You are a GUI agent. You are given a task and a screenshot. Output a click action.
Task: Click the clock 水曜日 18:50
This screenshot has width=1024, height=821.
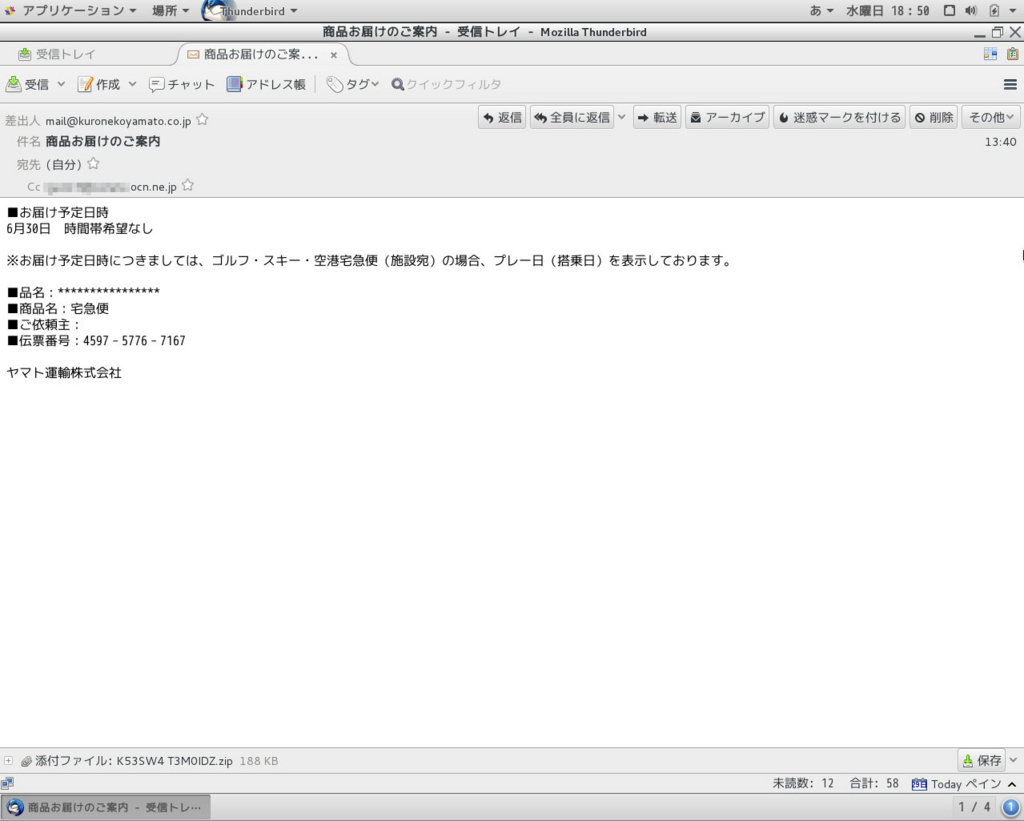[888, 10]
